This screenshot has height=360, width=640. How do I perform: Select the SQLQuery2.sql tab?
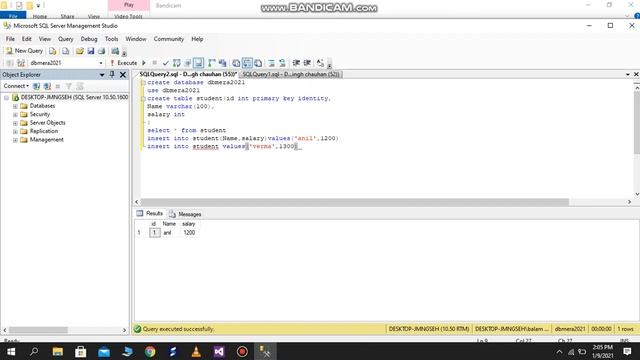188,74
